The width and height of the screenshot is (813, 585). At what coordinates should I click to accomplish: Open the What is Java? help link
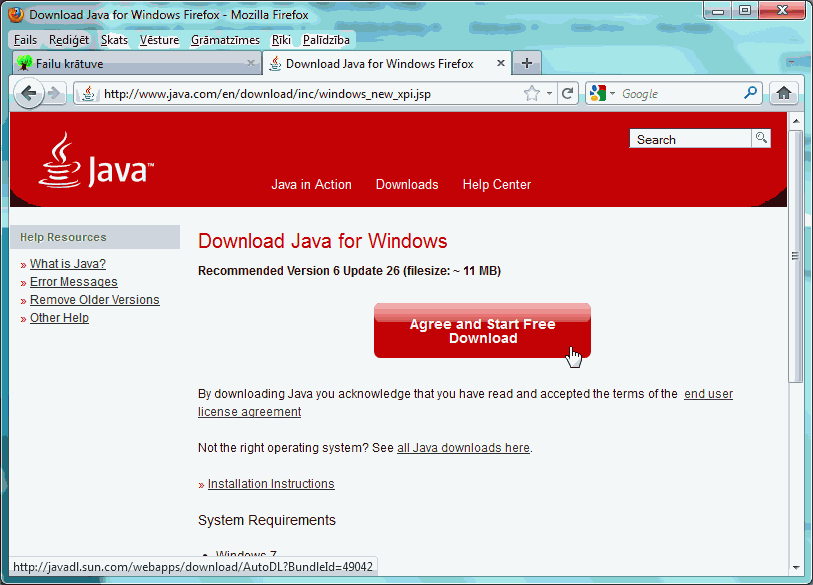coord(68,264)
